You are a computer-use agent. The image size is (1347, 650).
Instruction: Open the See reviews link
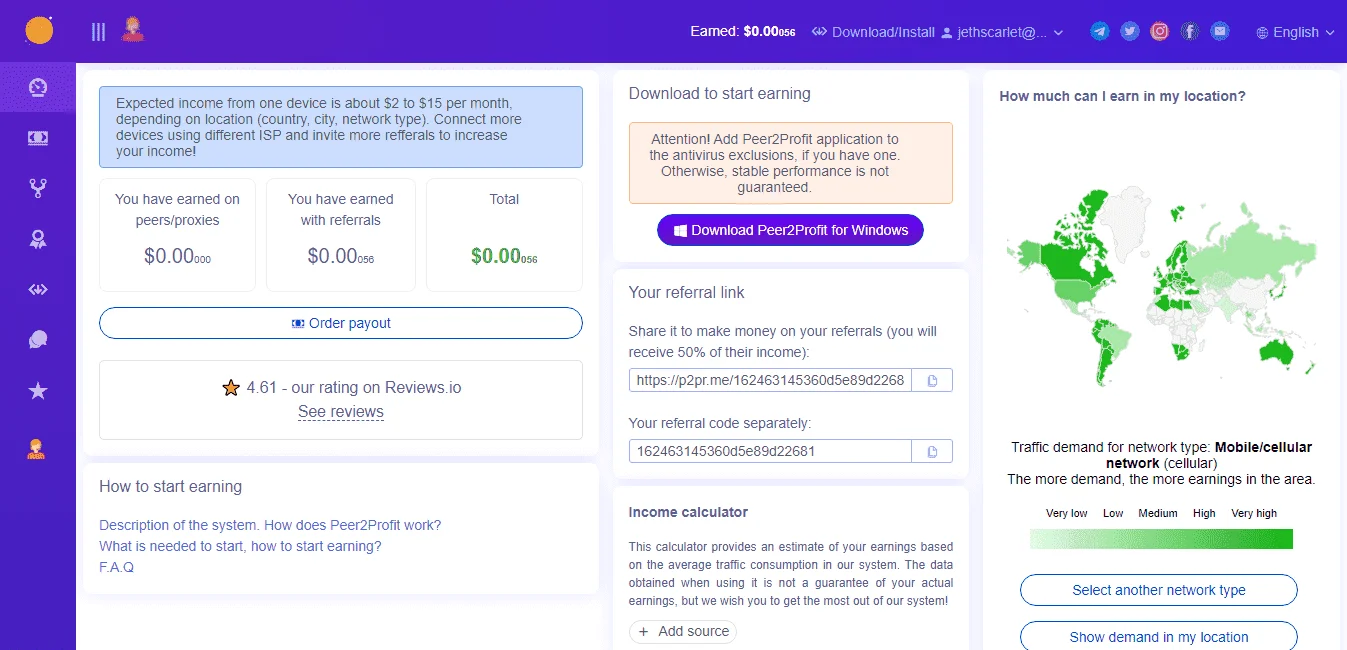pos(341,412)
